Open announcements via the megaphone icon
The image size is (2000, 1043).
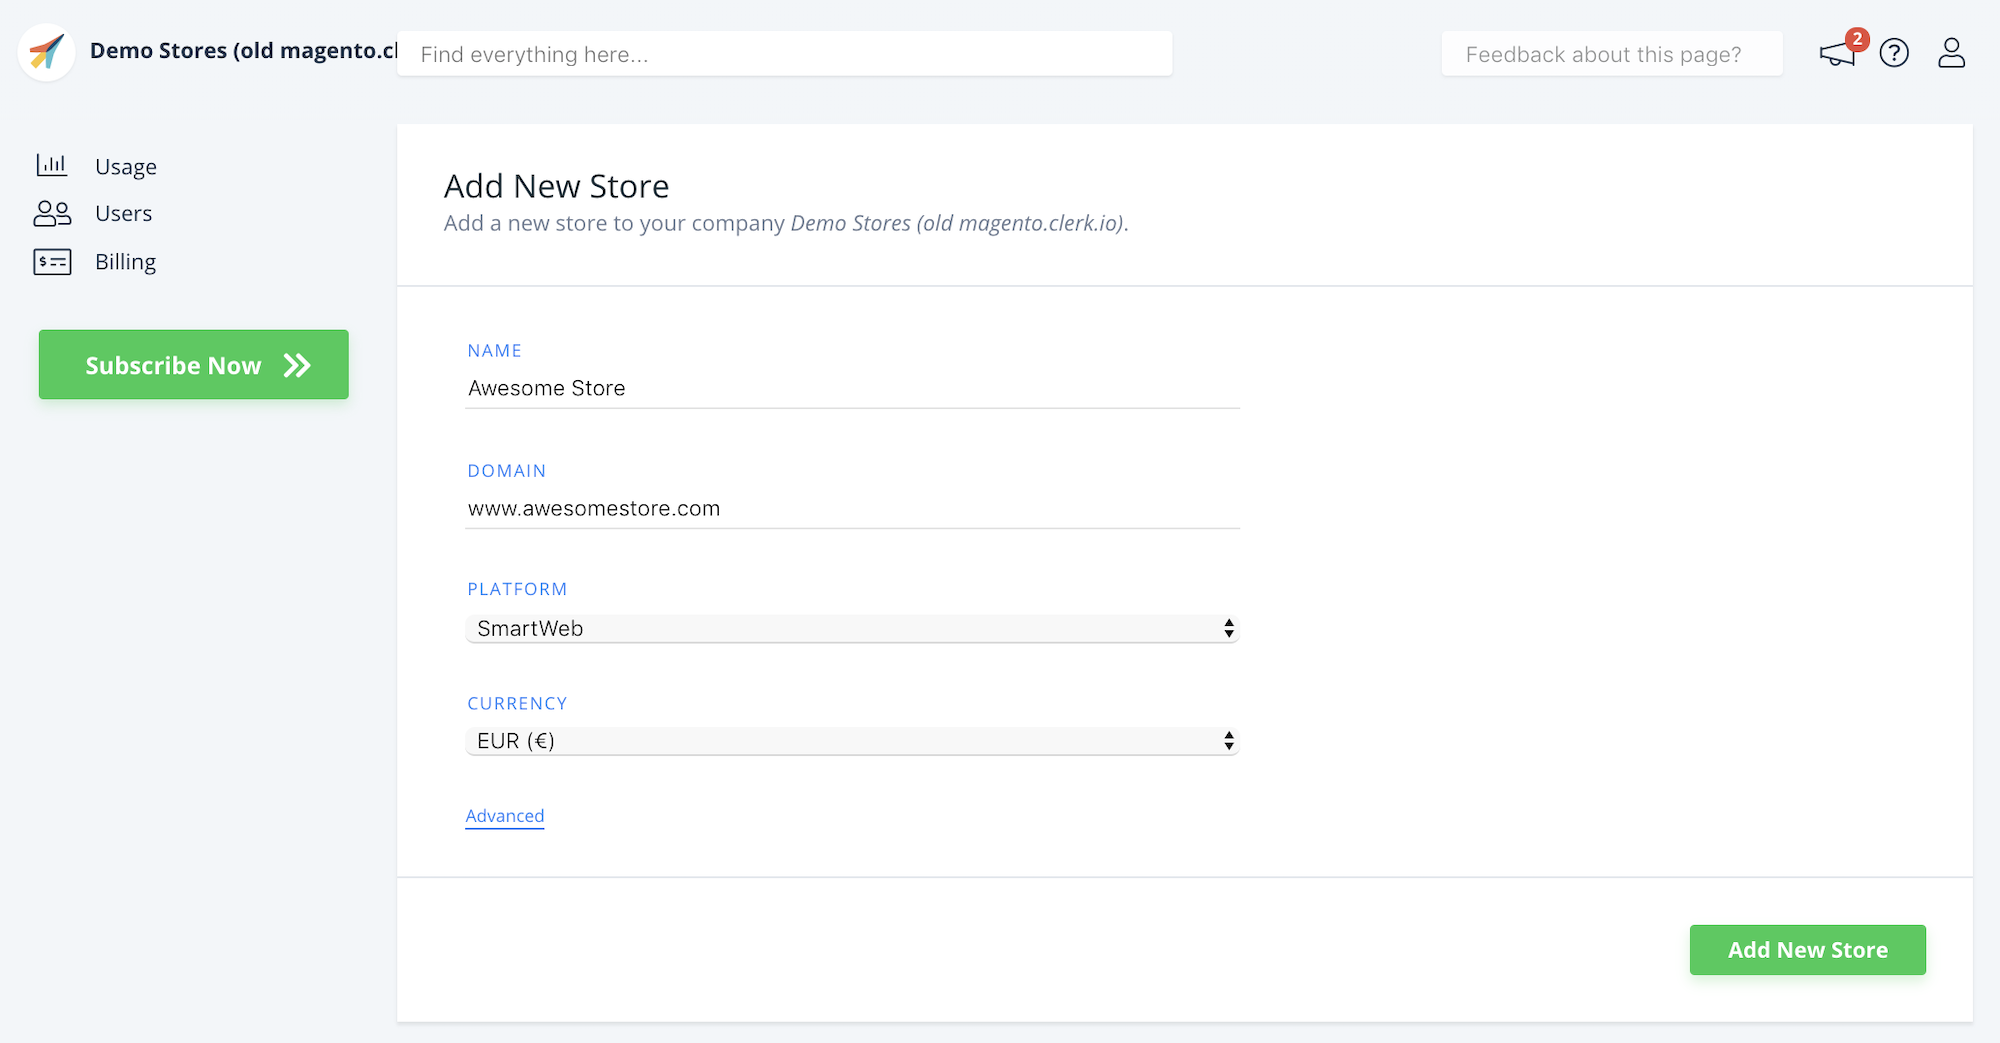click(1838, 57)
